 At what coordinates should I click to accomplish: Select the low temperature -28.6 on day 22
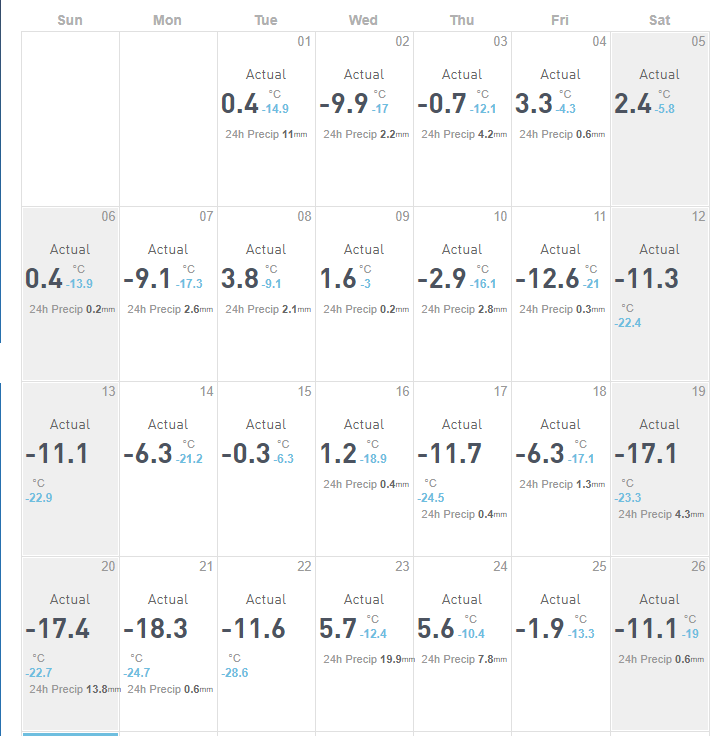click(234, 673)
